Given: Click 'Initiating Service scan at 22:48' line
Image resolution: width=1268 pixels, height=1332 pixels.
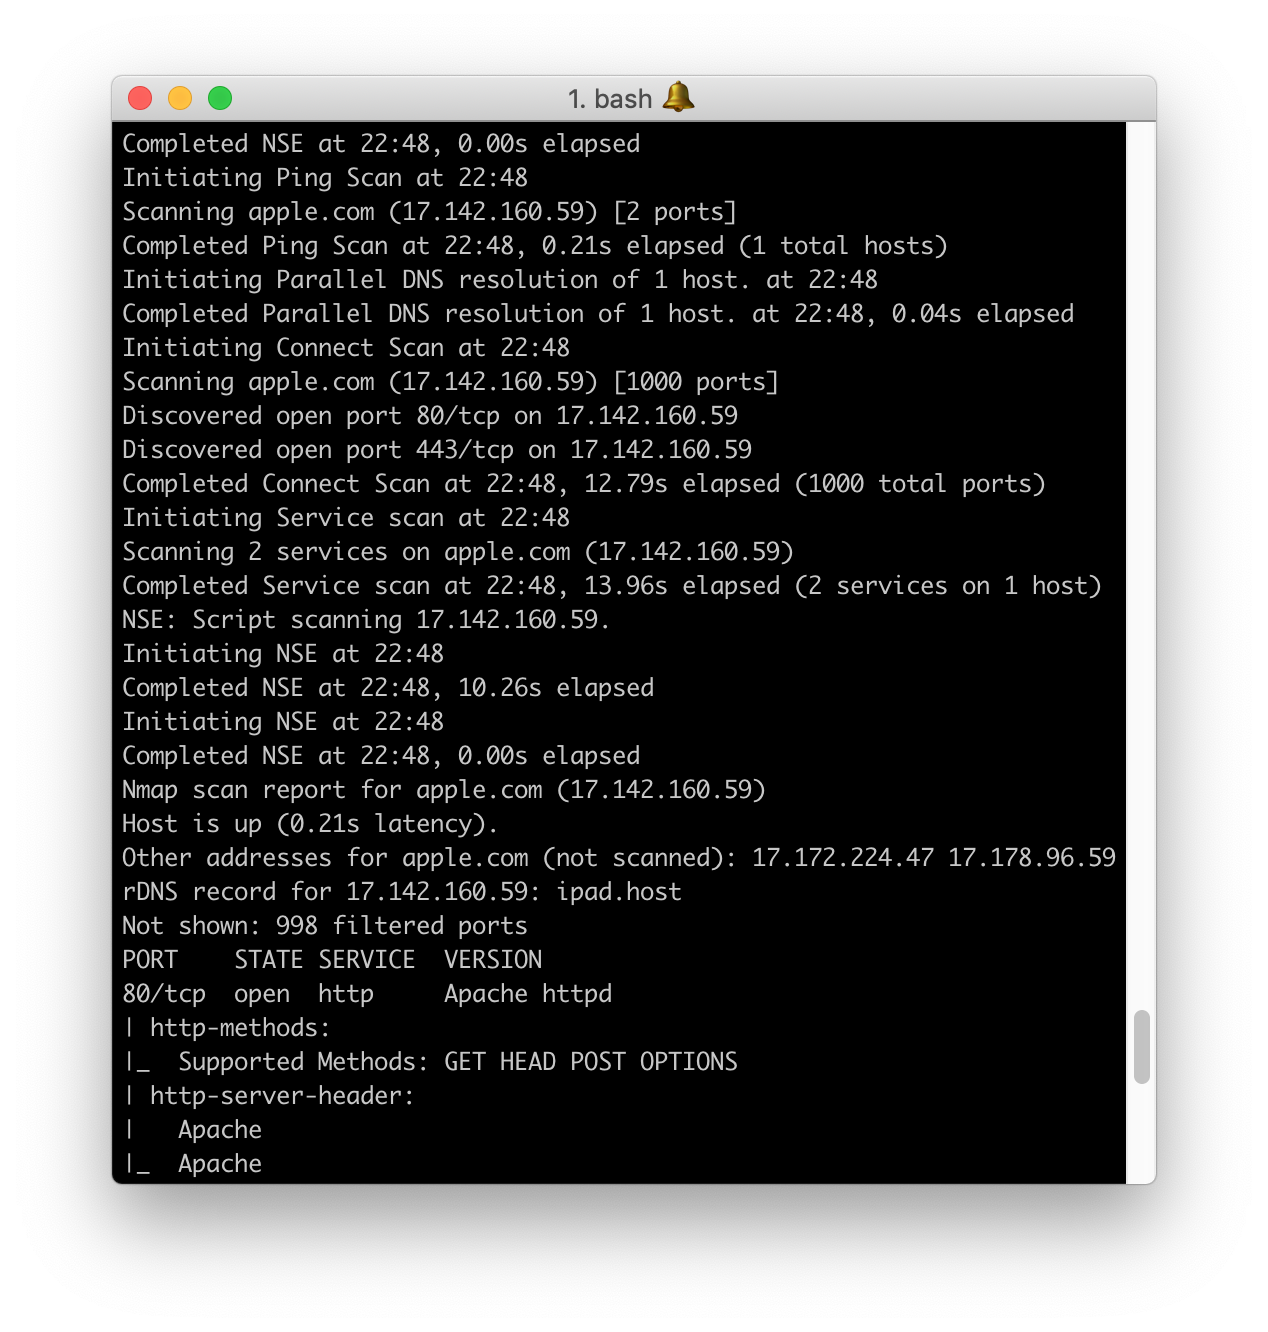Looking at the screenshot, I should click(346, 518).
